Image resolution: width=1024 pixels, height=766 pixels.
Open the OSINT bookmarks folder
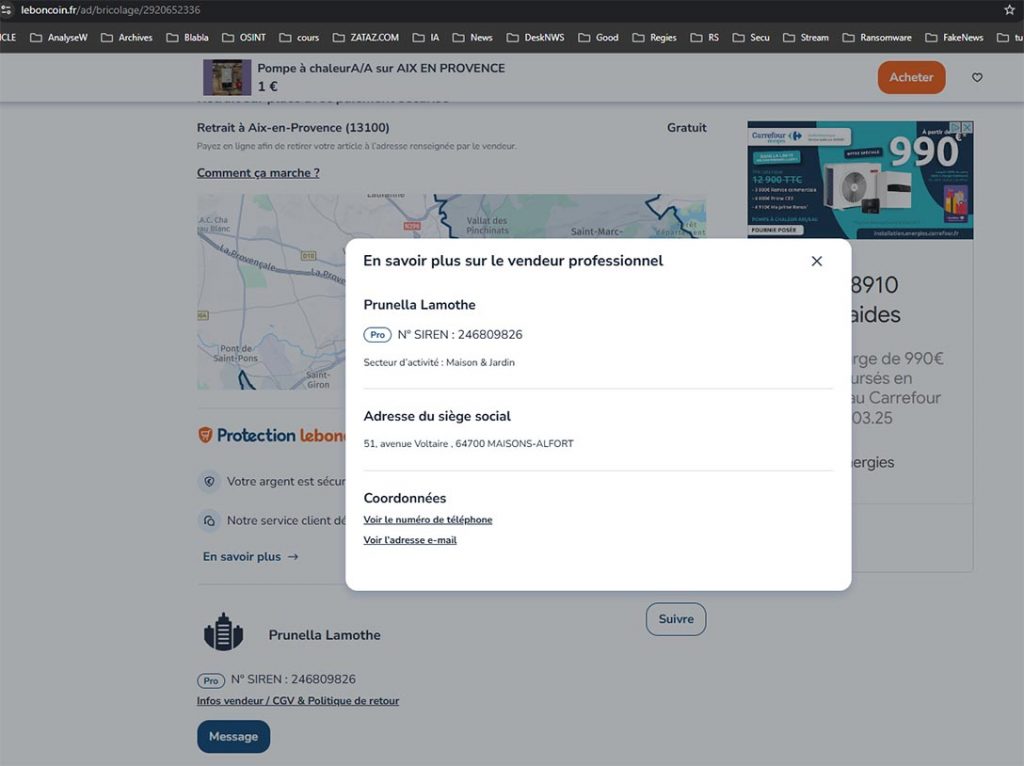point(244,38)
